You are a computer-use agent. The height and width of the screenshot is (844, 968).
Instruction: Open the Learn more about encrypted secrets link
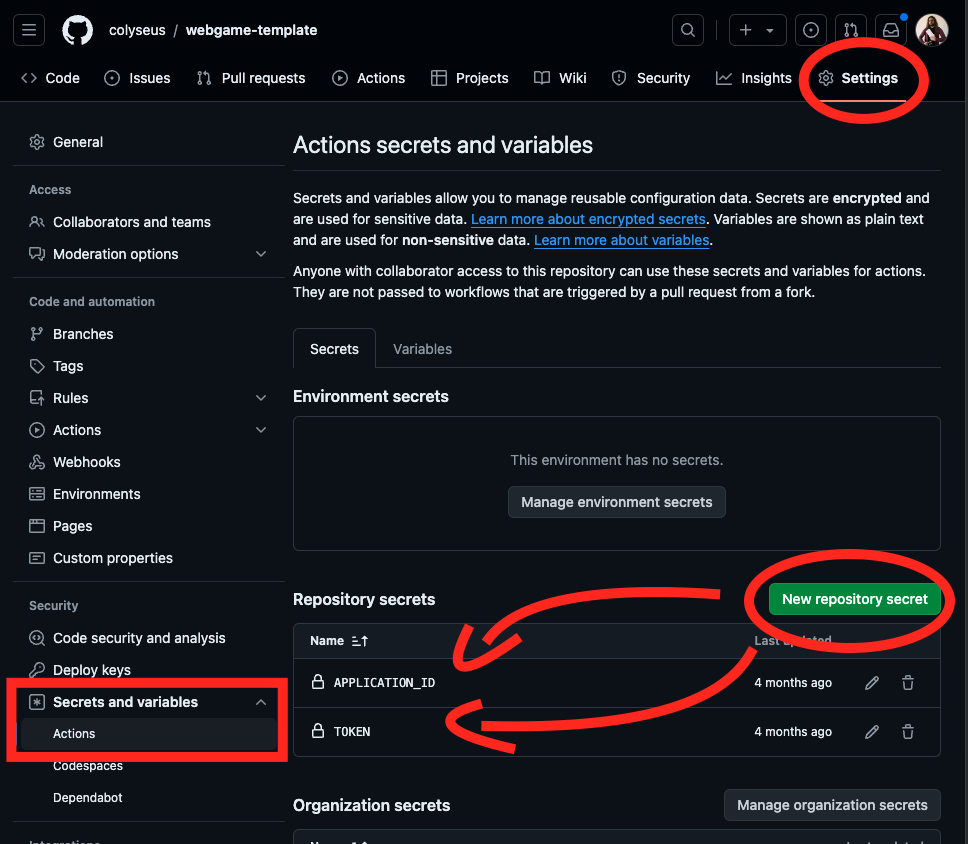(x=588, y=218)
